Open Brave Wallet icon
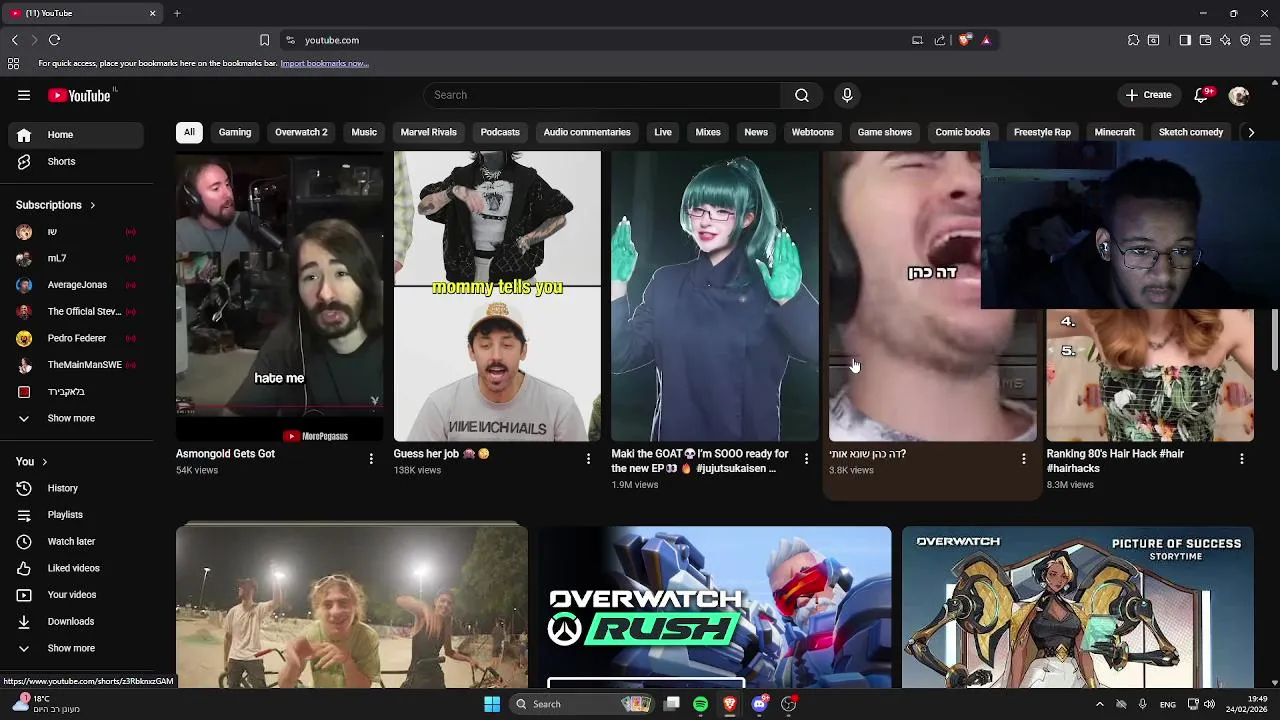The image size is (1280, 720). pos(1205,40)
